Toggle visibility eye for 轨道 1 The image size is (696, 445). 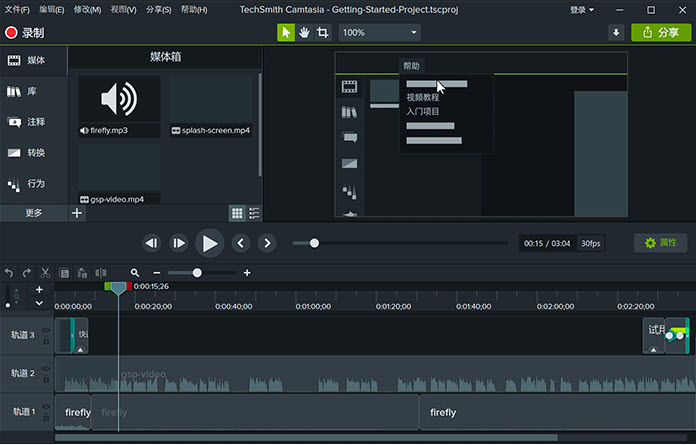[46, 405]
